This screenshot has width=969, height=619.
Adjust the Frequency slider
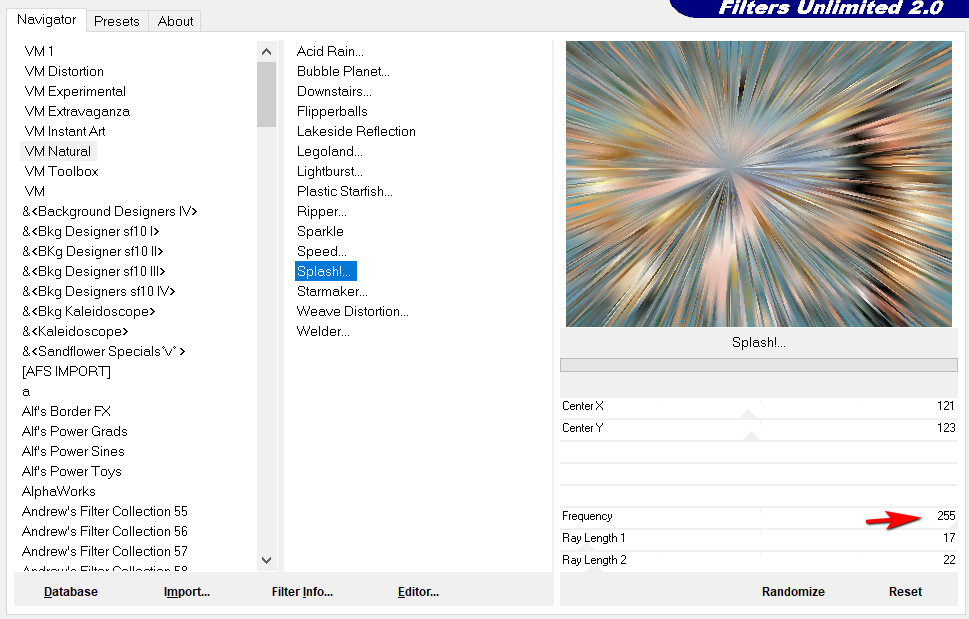[758, 516]
